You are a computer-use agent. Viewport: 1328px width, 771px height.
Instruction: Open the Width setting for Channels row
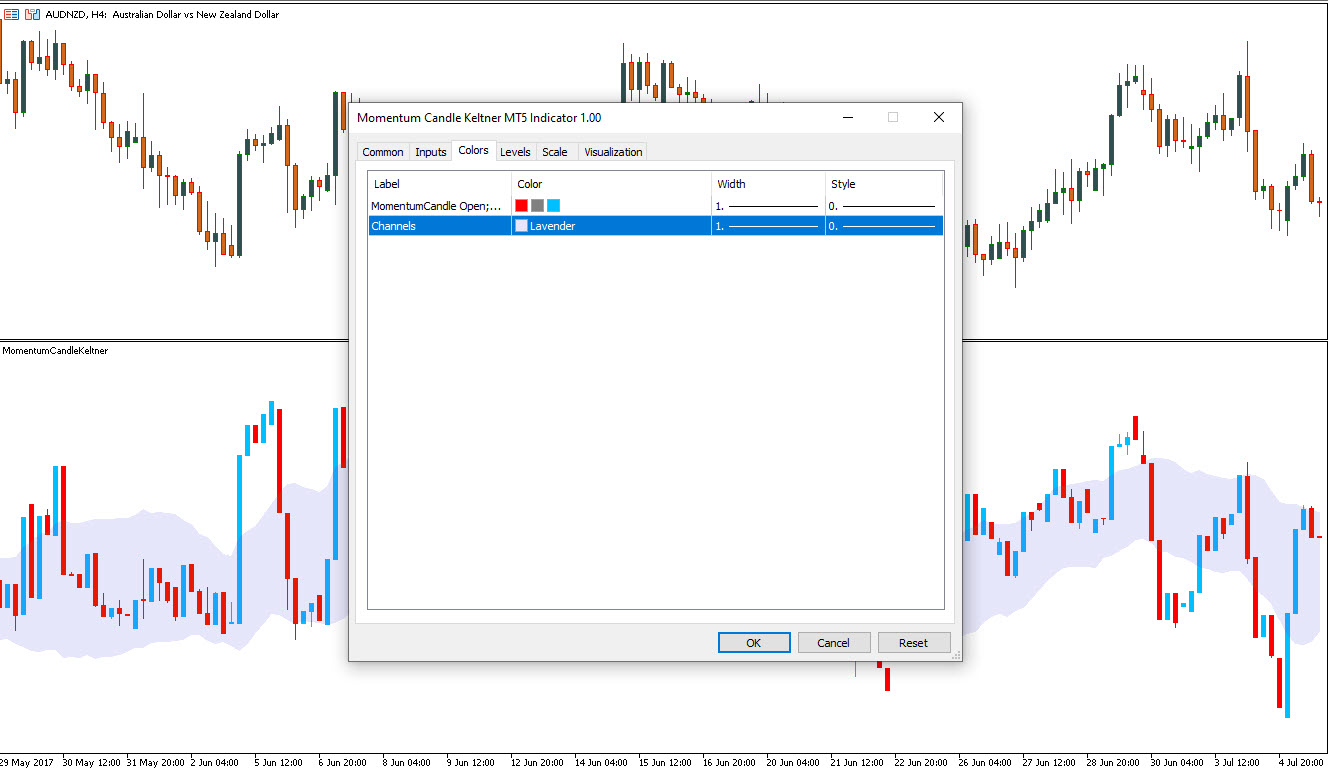point(767,226)
